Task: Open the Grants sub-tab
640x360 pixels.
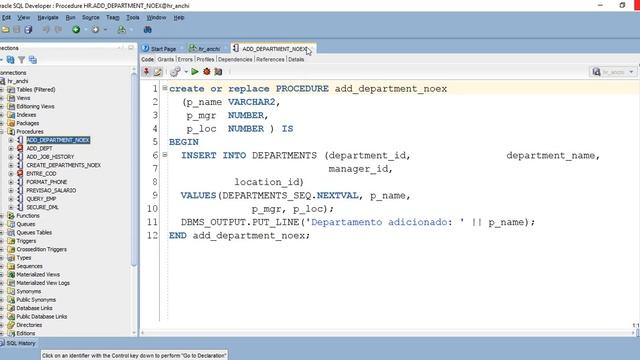Action: (x=166, y=60)
